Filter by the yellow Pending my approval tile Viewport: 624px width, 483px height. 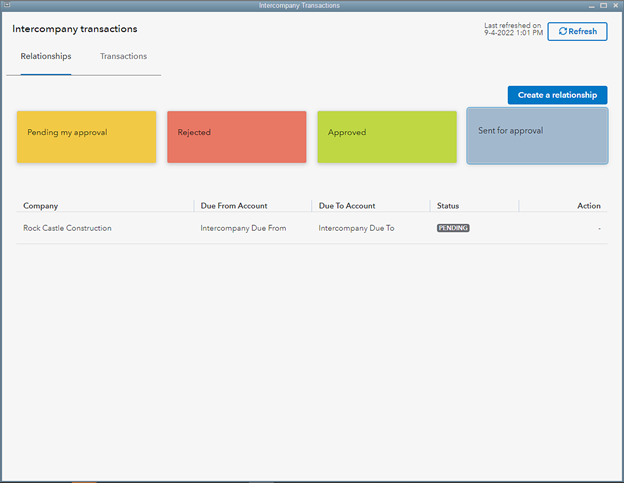point(86,137)
